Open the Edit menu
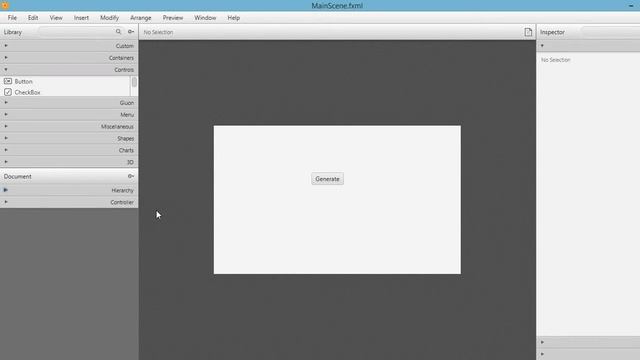The width and height of the screenshot is (640, 360). point(33,18)
